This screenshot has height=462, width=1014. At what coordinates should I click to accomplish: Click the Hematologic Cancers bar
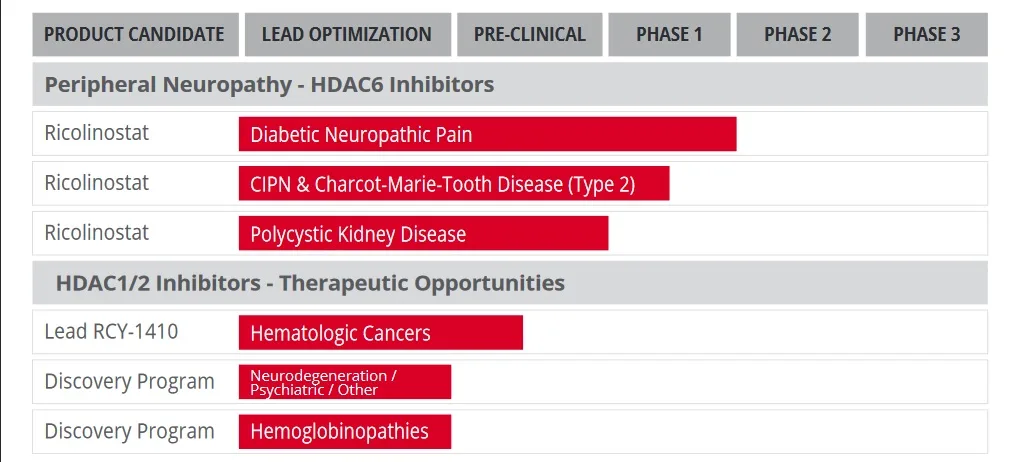[380, 333]
